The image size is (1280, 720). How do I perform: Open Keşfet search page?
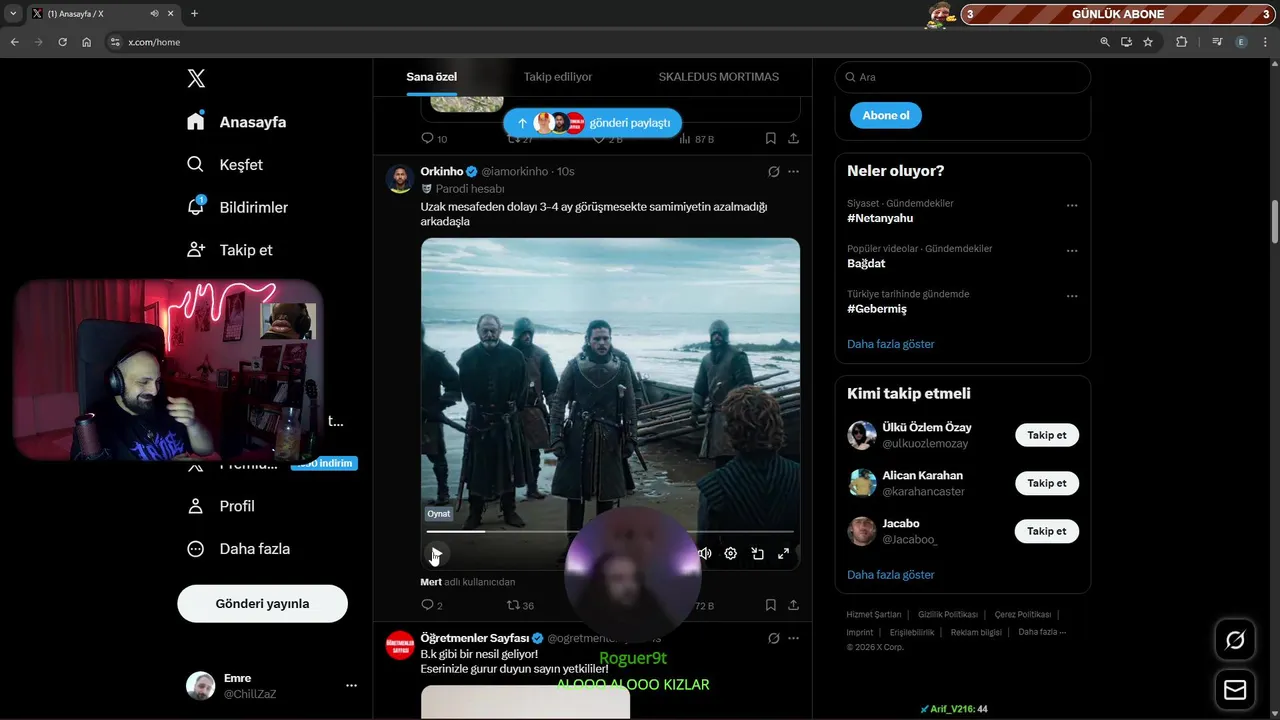(225, 165)
